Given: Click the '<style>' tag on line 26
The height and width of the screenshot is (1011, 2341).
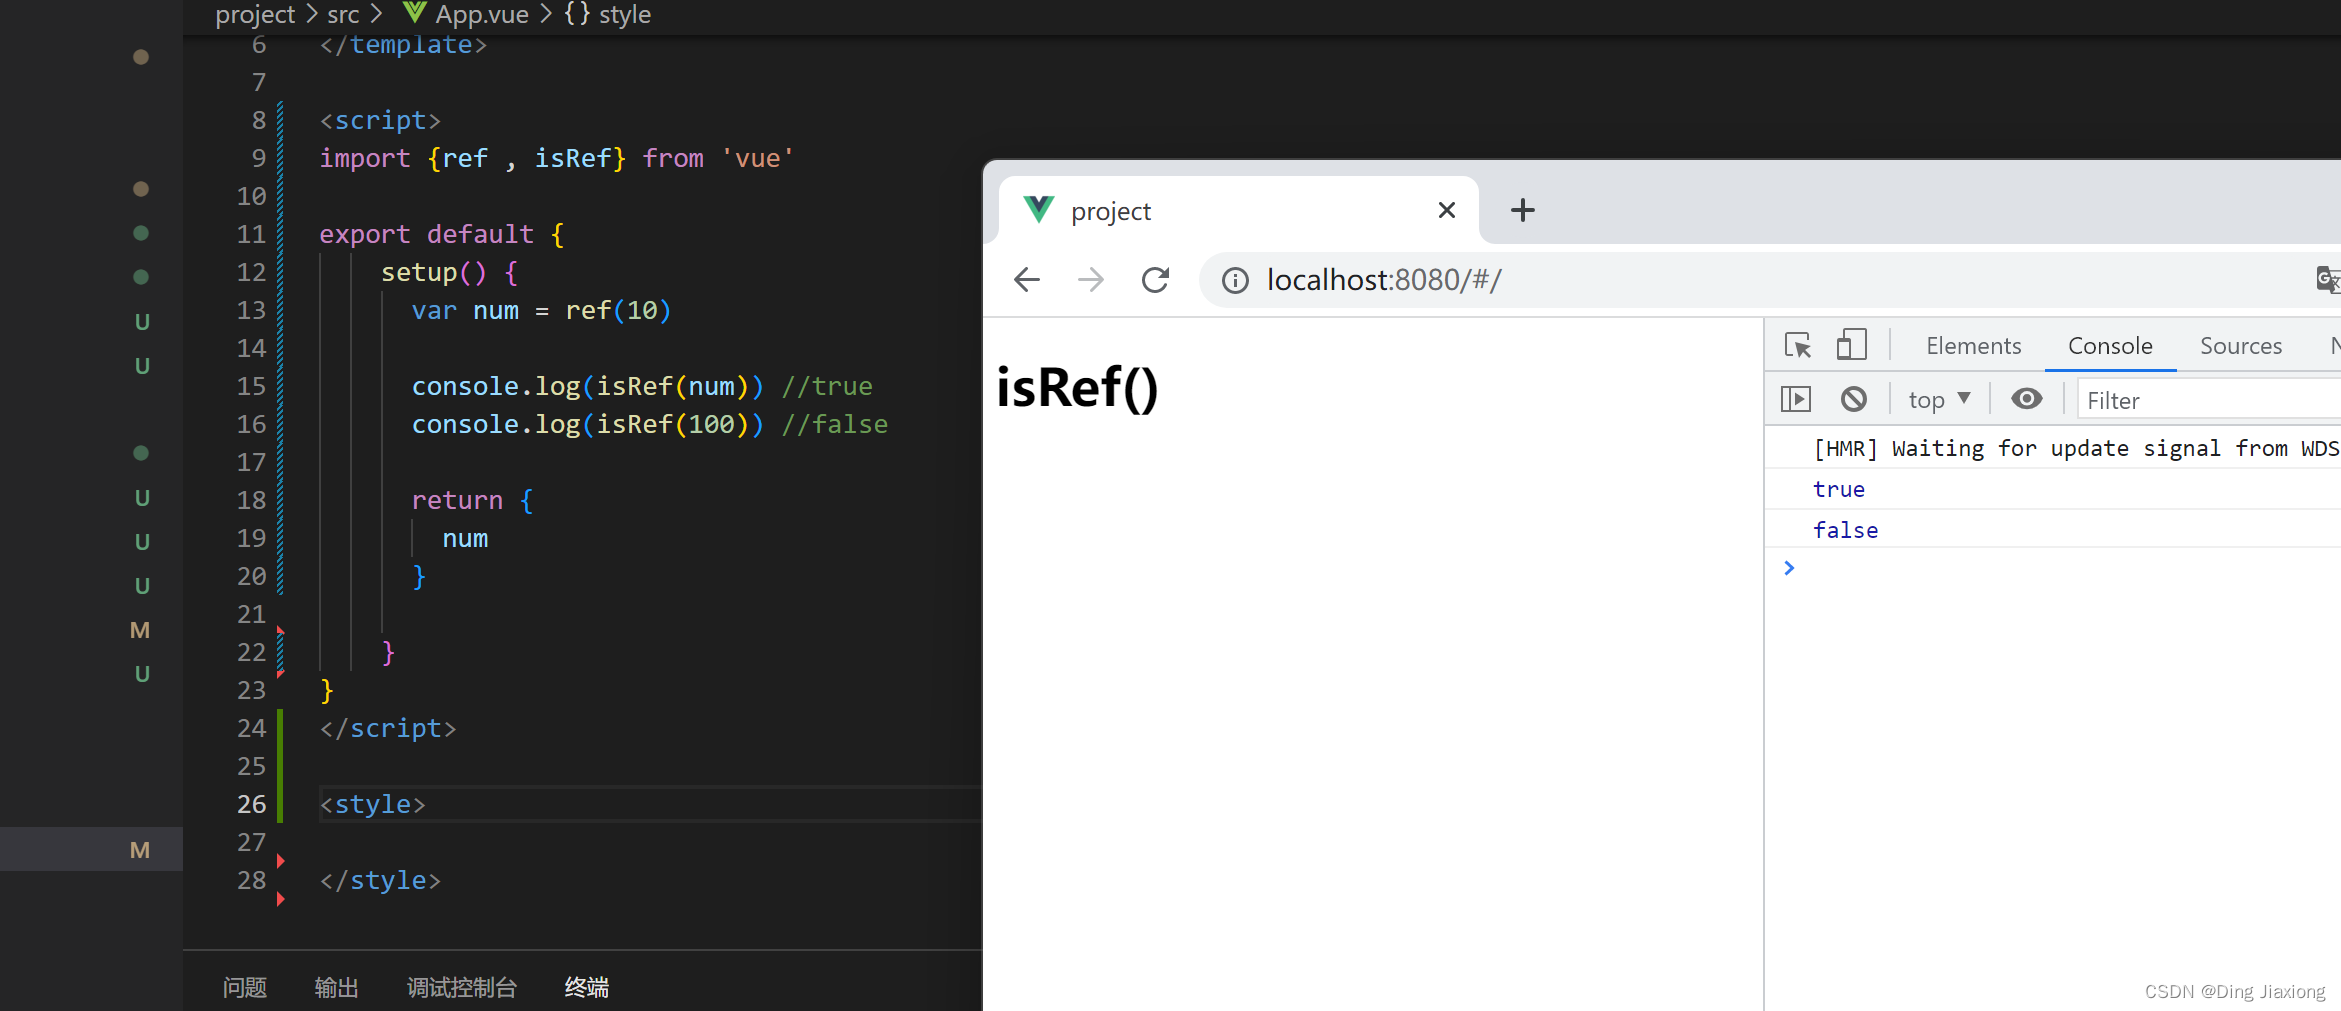Looking at the screenshot, I should coord(372,804).
